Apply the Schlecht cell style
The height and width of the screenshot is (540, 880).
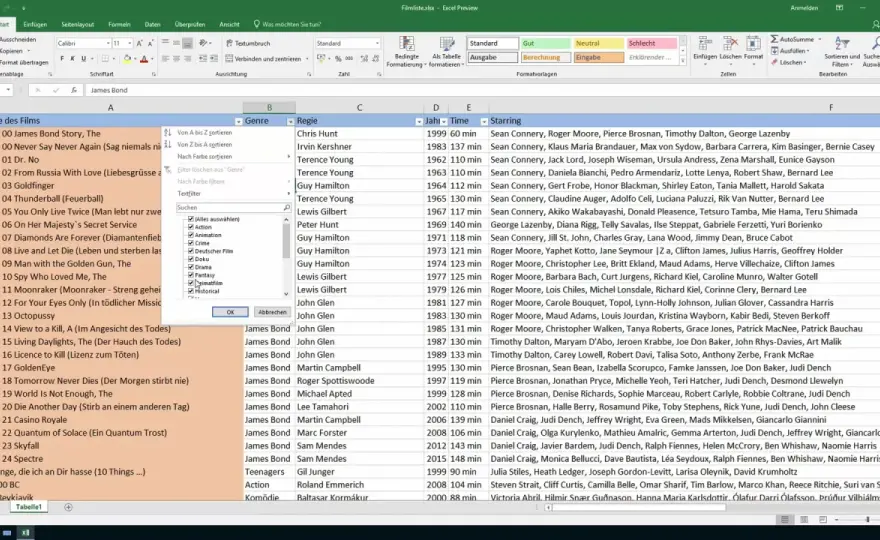click(652, 43)
